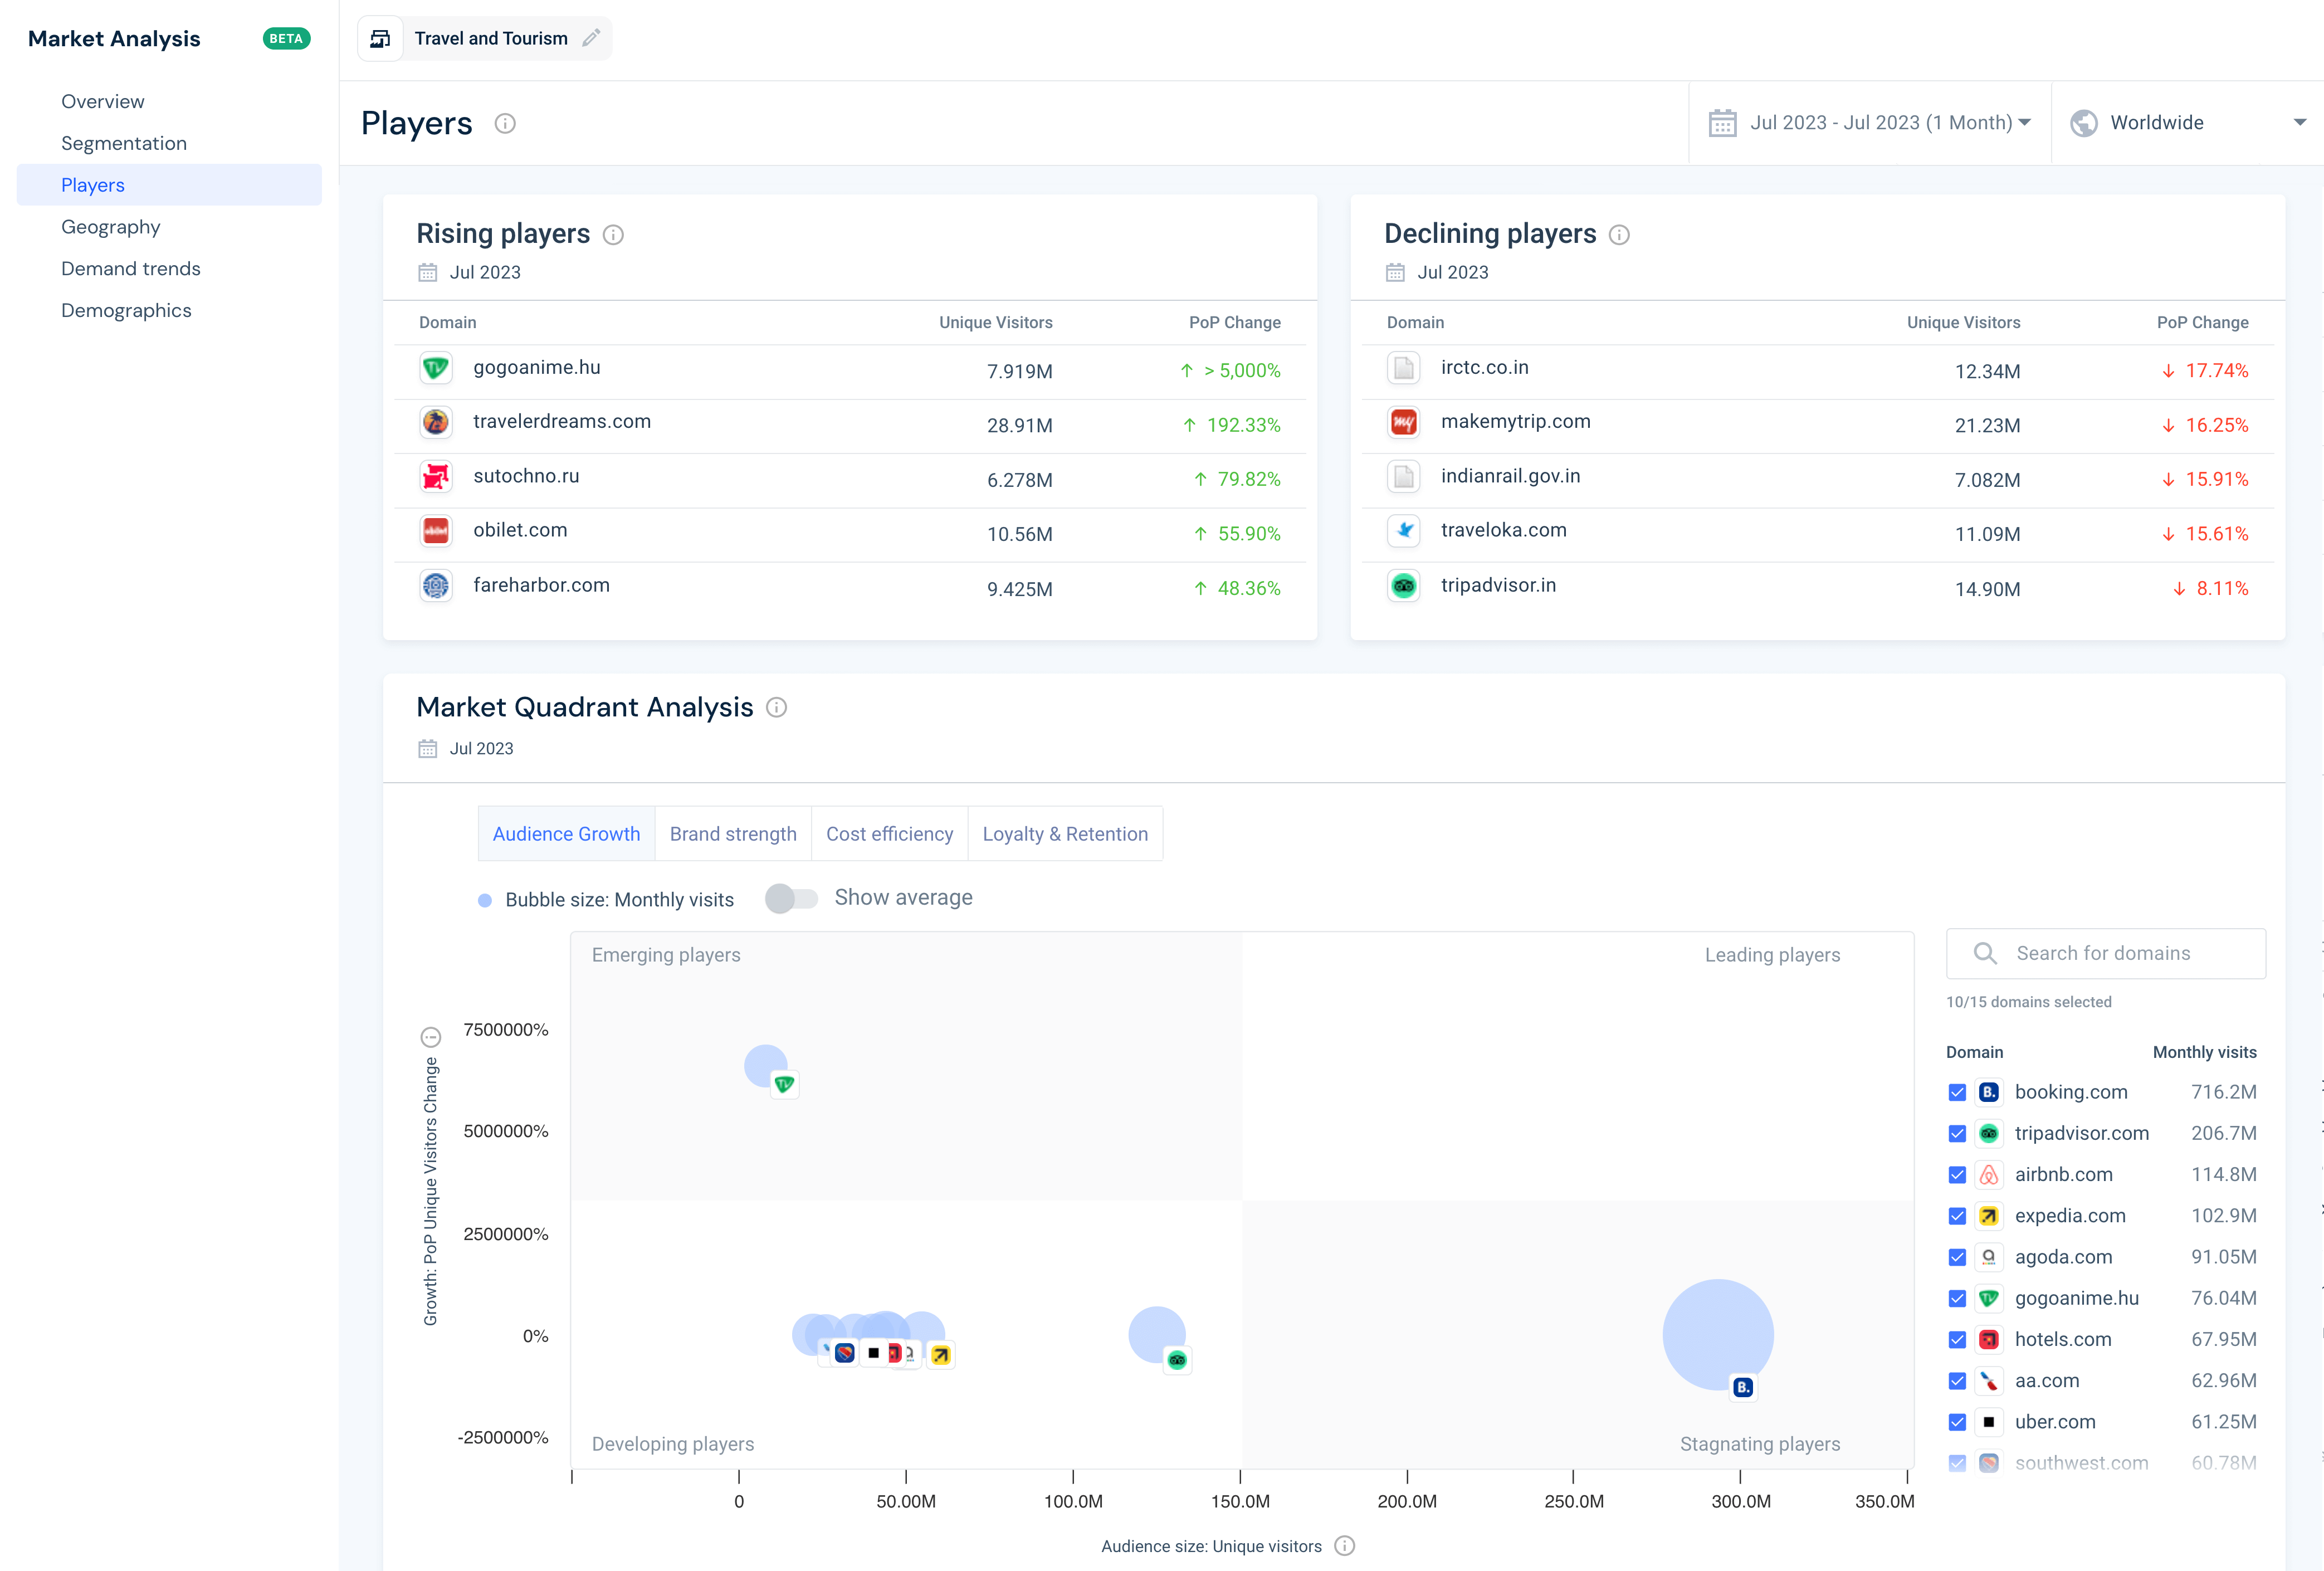Click the booking.com bubble among Stagnating players
2324x1571 pixels.
tap(1718, 1334)
